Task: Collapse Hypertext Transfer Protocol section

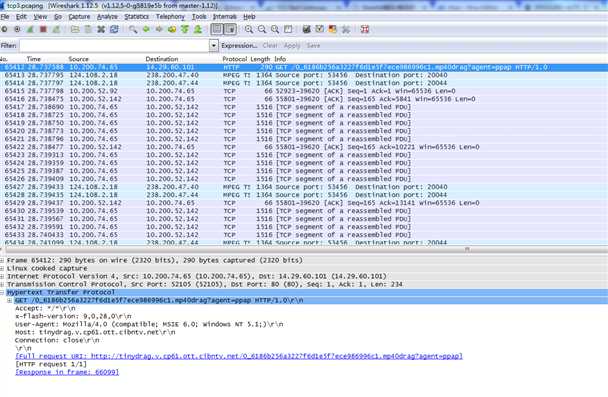Action: (2, 292)
